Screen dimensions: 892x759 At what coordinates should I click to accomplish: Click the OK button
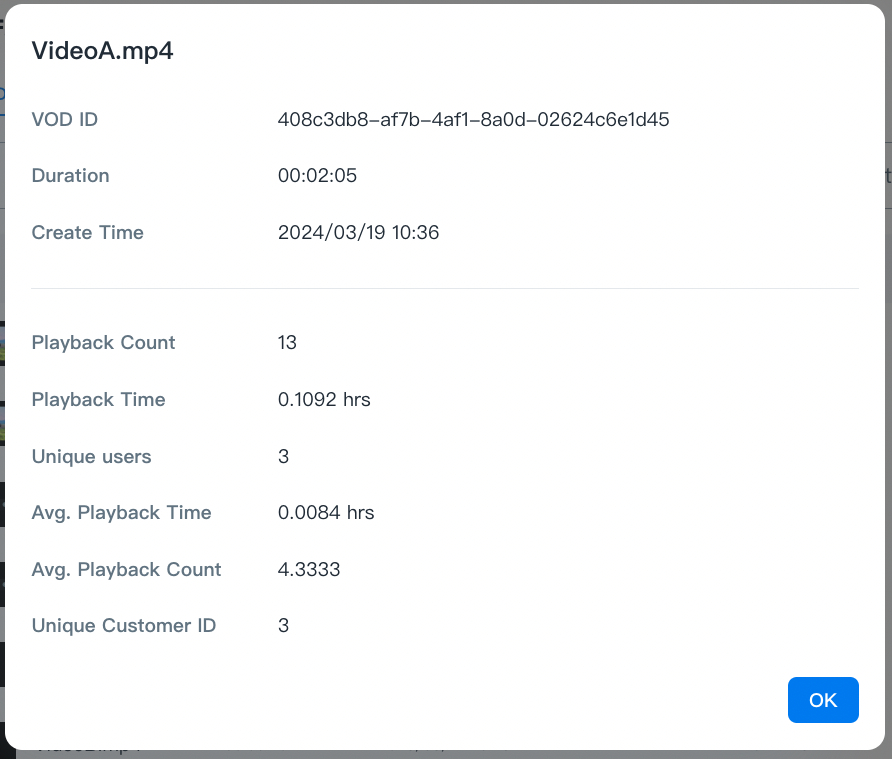coord(822,700)
